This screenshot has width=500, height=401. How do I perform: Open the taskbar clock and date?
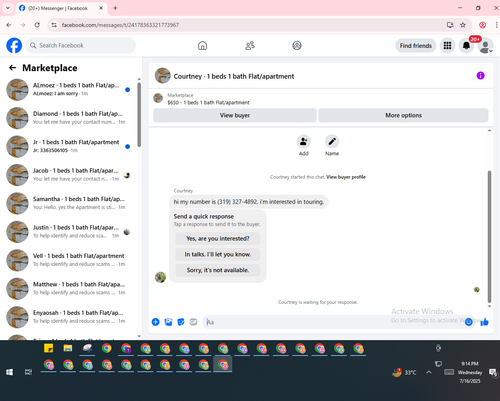point(470,372)
